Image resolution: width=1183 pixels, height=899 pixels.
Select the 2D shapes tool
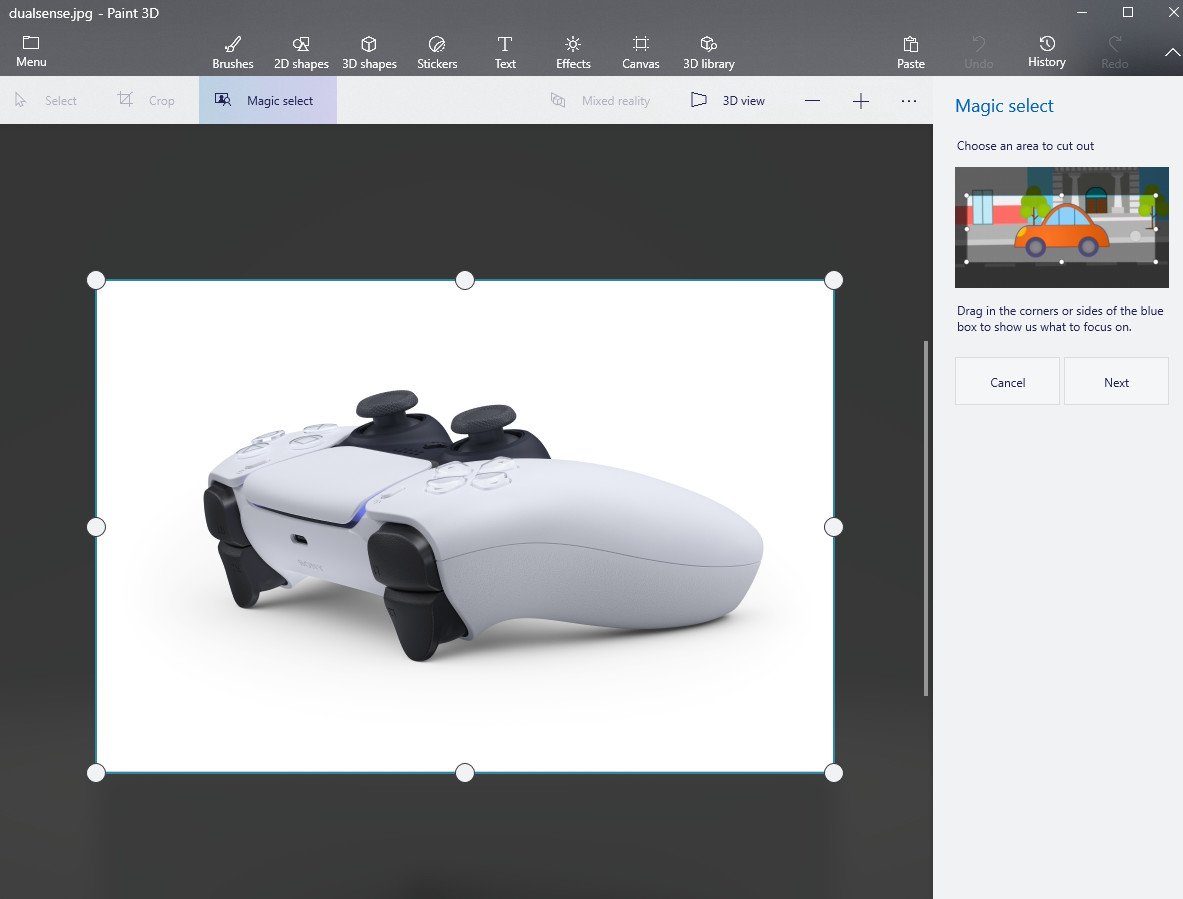point(301,52)
